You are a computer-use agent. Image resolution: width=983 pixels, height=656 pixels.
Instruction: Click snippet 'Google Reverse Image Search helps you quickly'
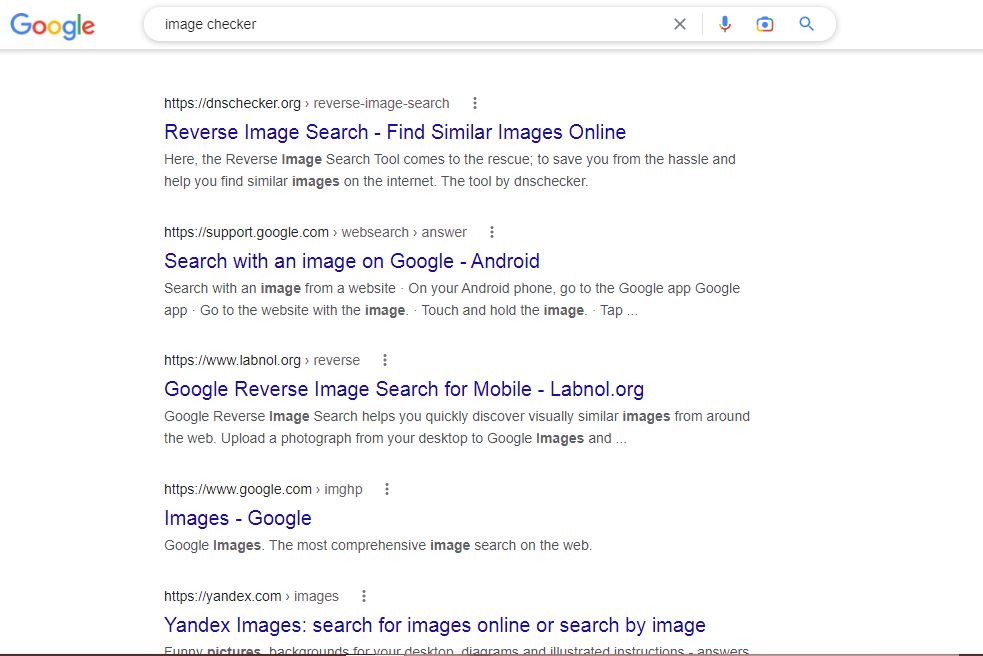click(x=457, y=427)
